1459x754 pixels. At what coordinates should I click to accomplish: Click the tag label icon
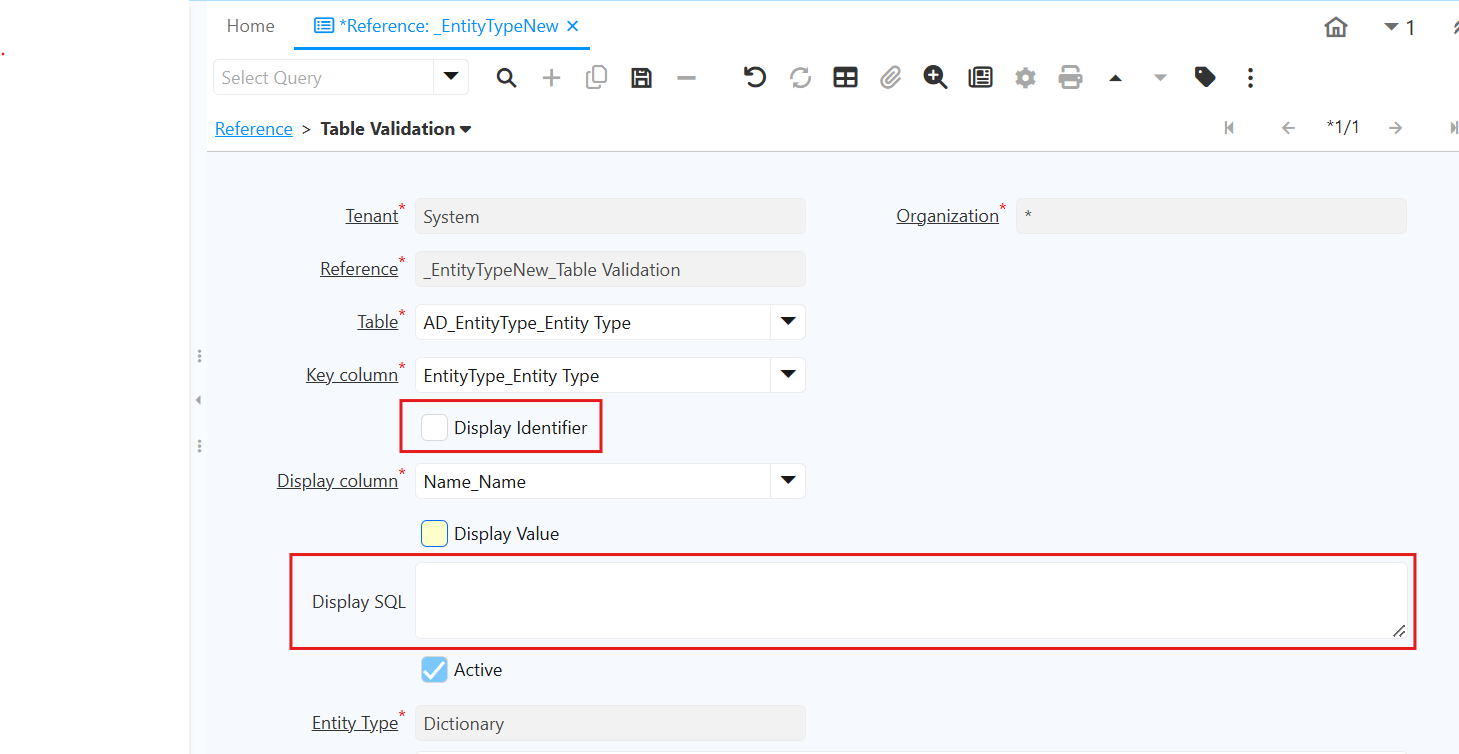(x=1205, y=78)
